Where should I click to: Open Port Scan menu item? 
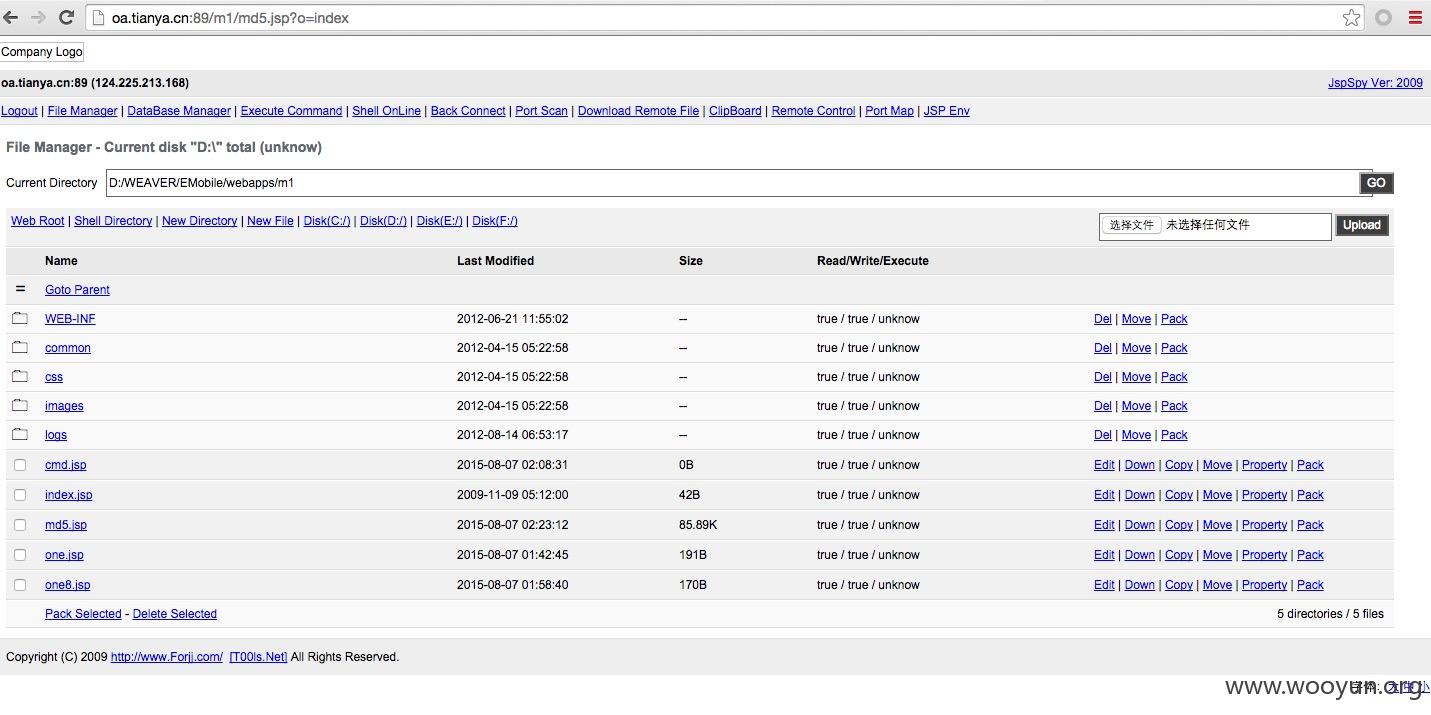tap(541, 111)
